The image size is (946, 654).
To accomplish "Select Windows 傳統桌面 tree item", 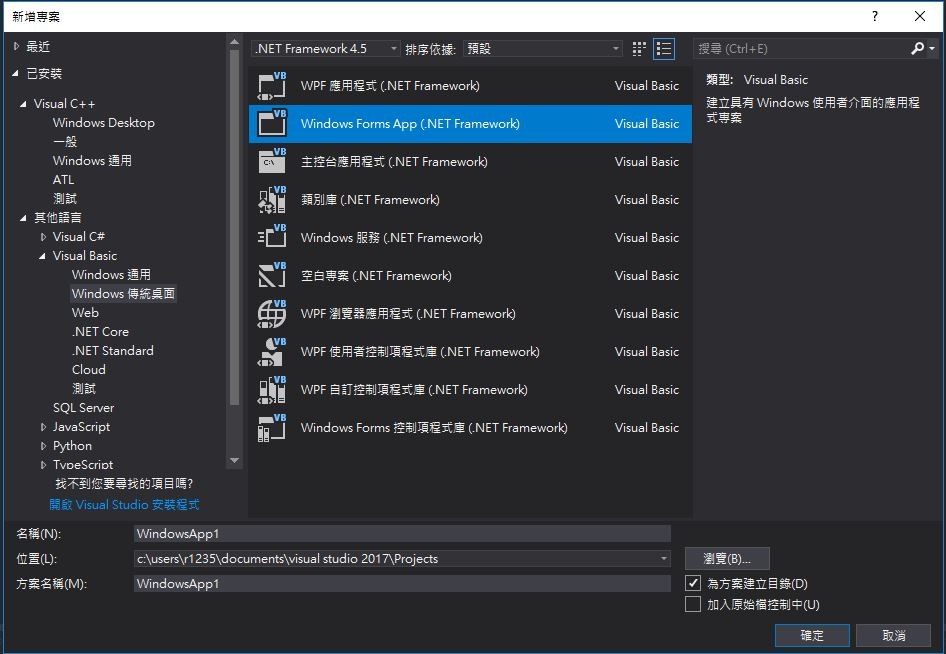I will click(123, 294).
